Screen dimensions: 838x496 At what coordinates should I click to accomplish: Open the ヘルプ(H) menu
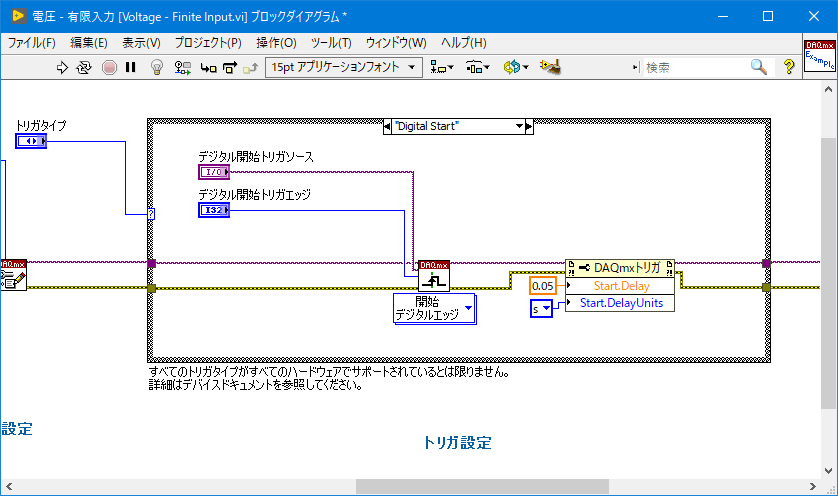[x=464, y=43]
